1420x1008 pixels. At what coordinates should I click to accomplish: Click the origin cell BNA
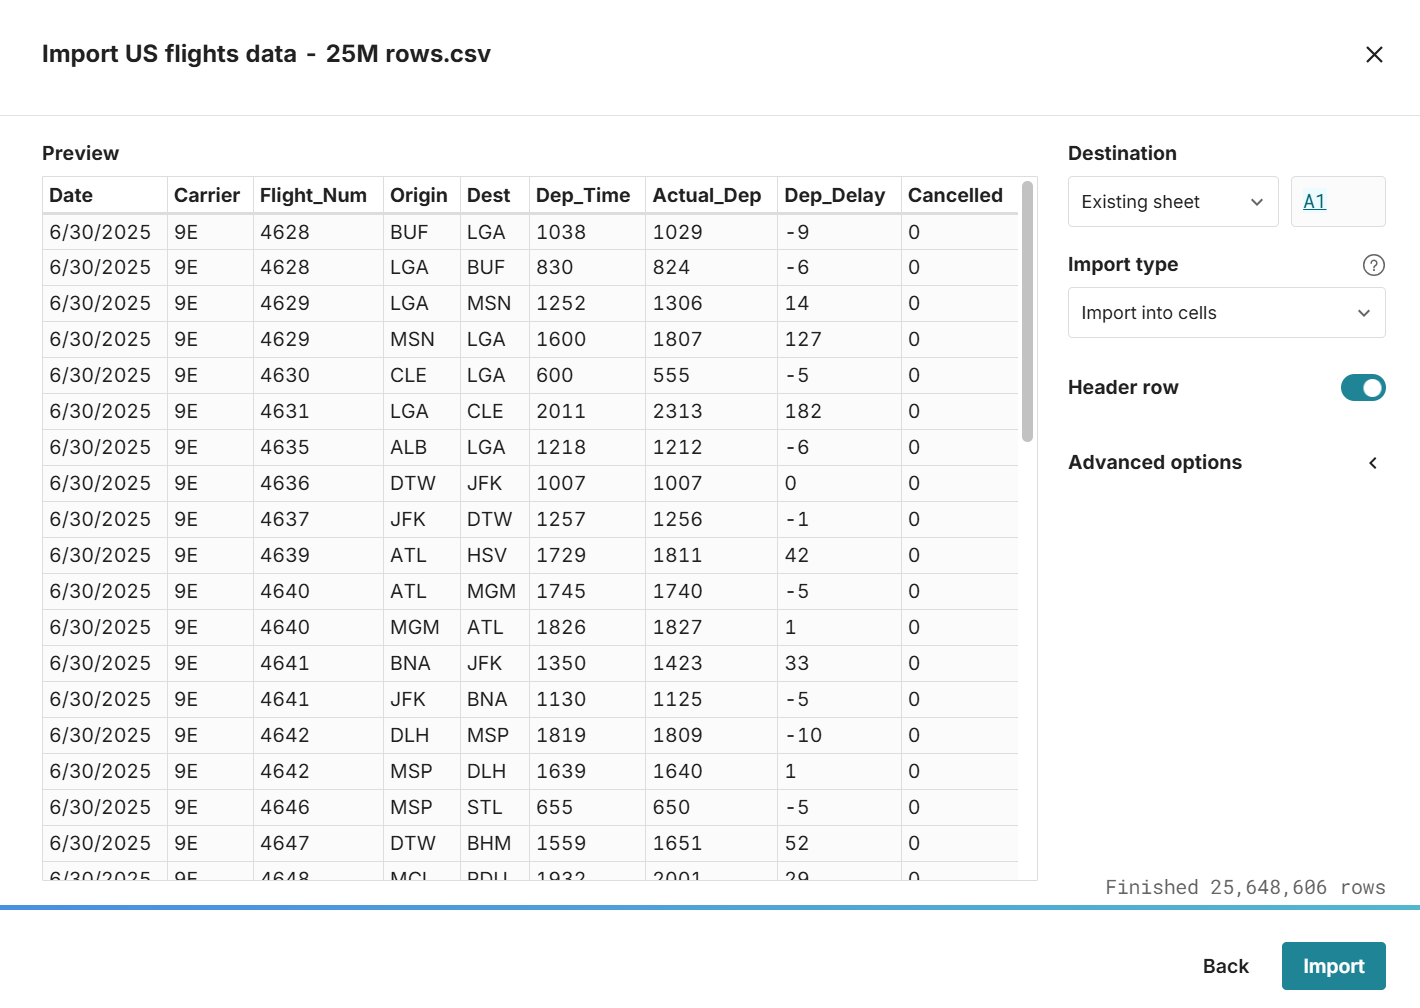click(x=422, y=664)
